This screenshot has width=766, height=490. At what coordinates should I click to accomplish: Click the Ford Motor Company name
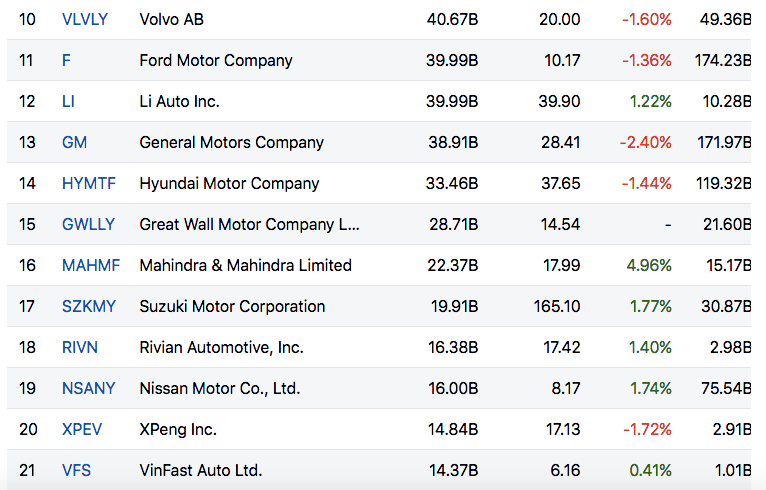216,60
